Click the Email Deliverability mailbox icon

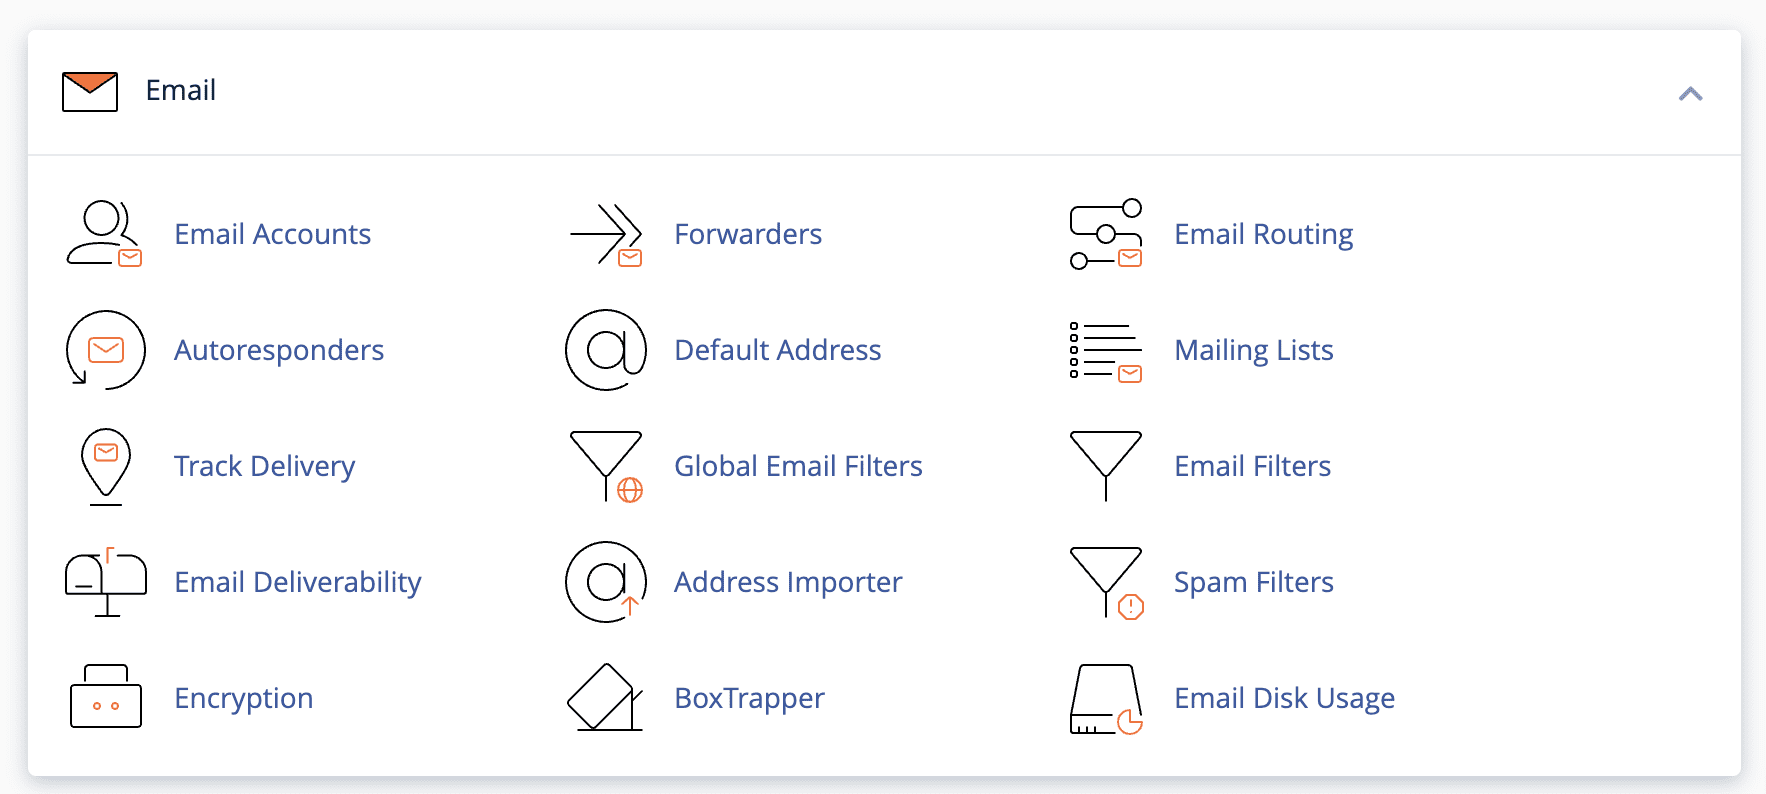click(105, 583)
